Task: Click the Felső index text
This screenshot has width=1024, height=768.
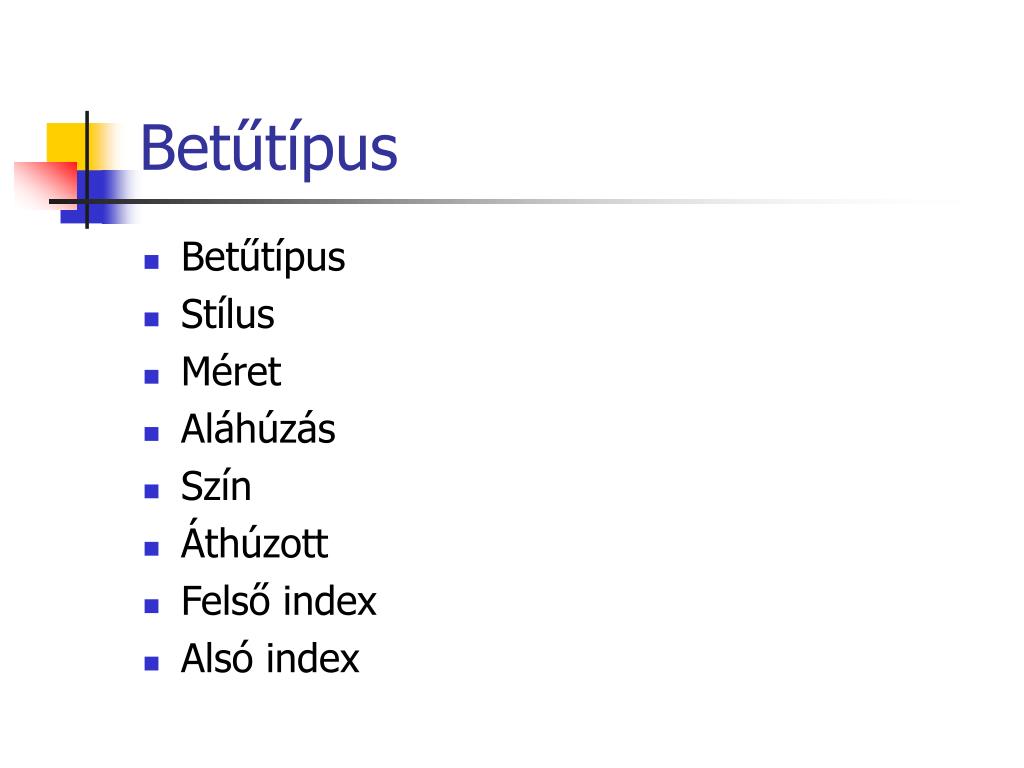Action: [x=279, y=601]
